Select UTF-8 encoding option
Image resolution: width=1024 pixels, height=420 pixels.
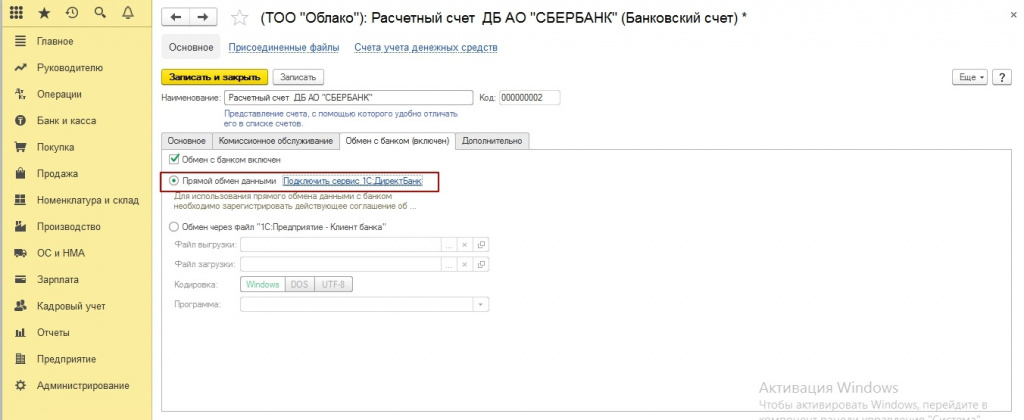coord(334,285)
